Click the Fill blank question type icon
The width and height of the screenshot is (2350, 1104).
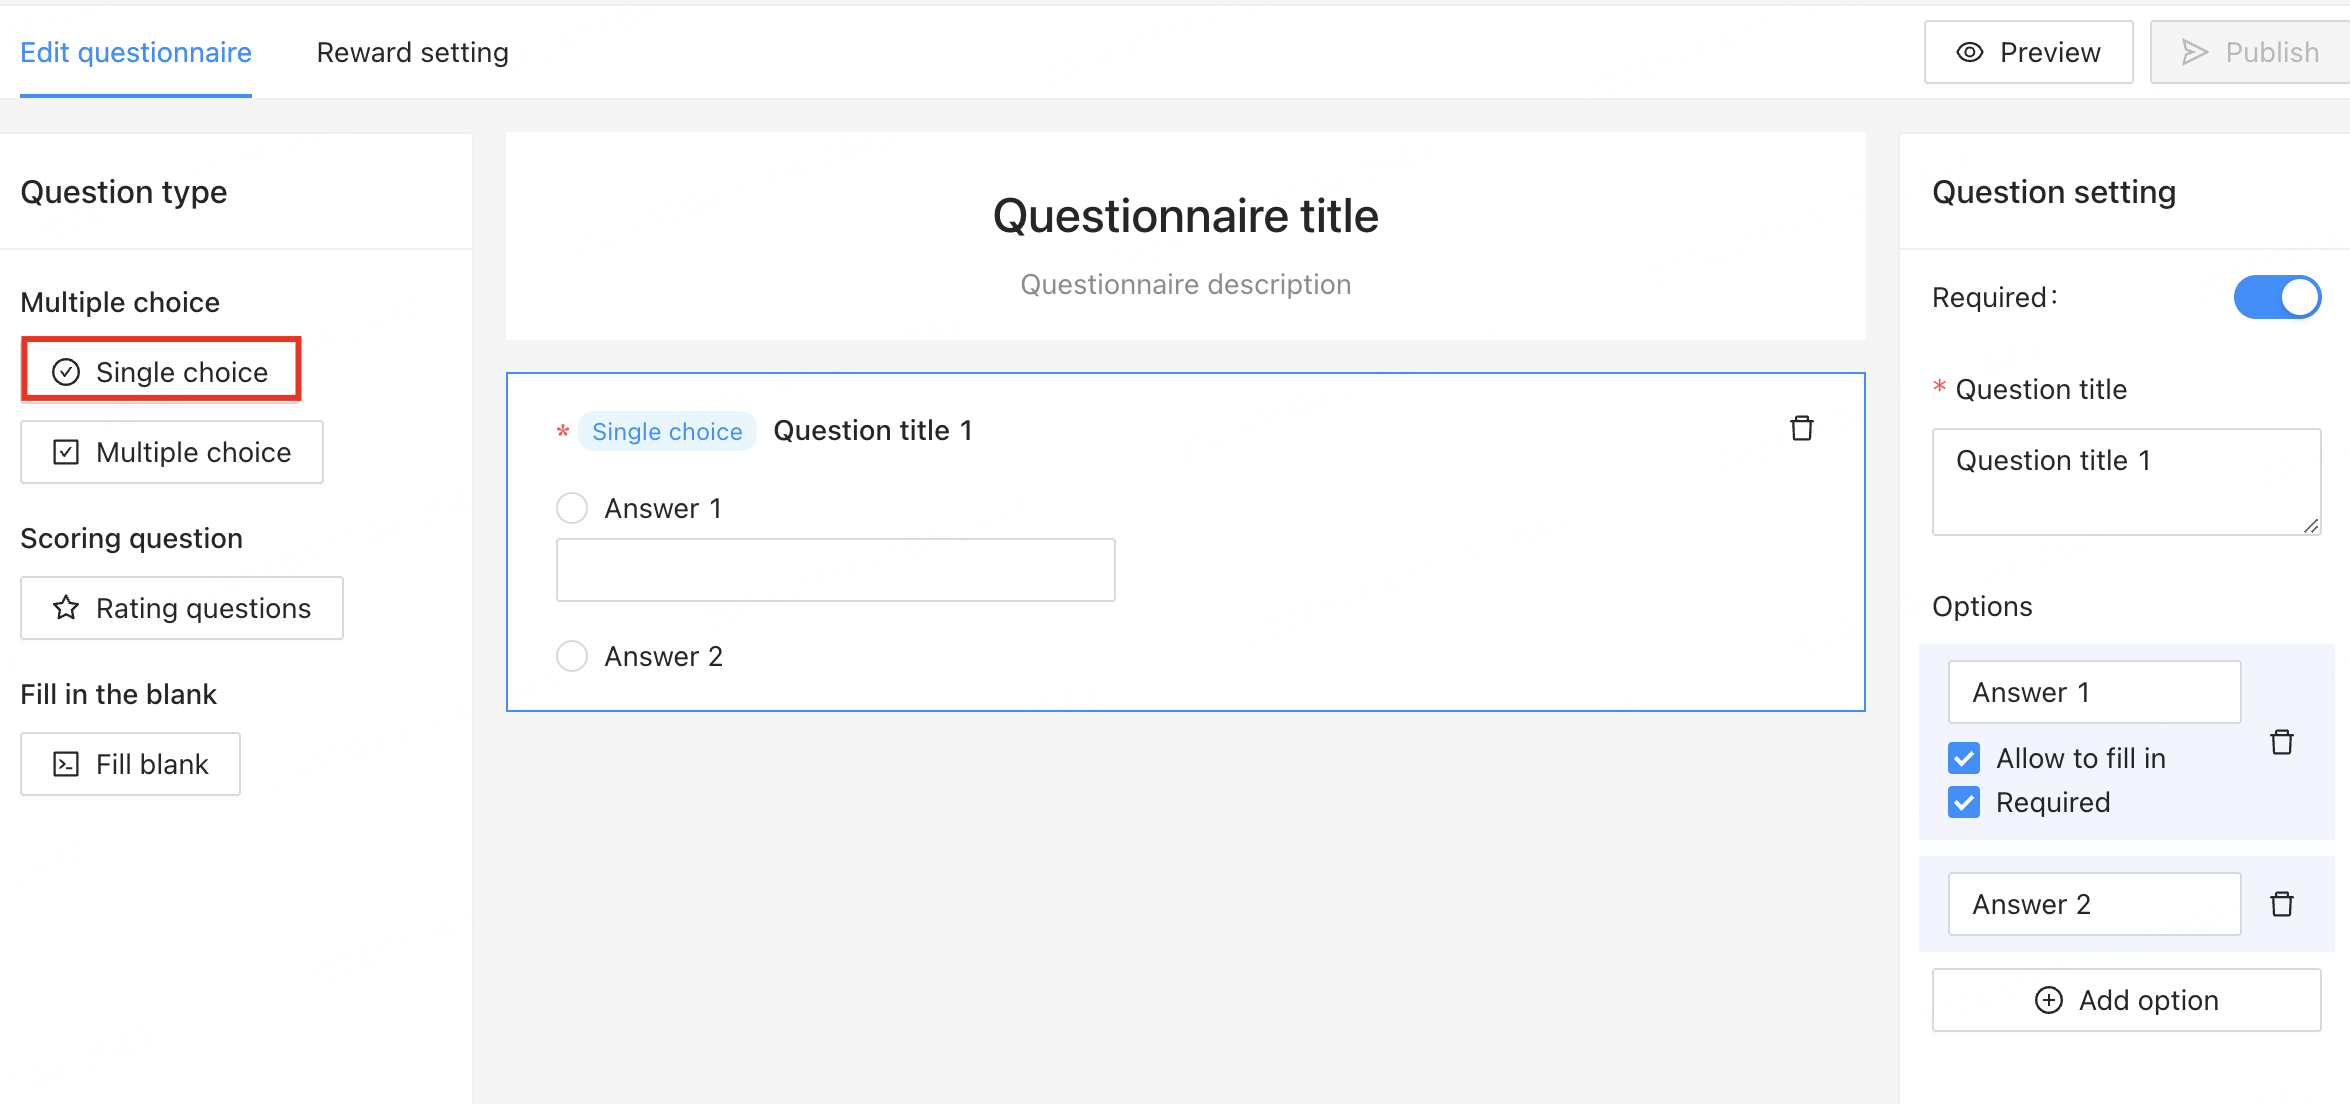pyautogui.click(x=66, y=764)
